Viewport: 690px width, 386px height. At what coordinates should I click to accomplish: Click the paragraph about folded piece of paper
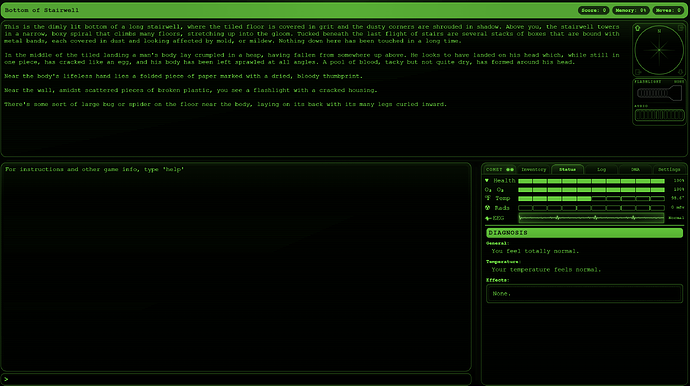point(184,76)
